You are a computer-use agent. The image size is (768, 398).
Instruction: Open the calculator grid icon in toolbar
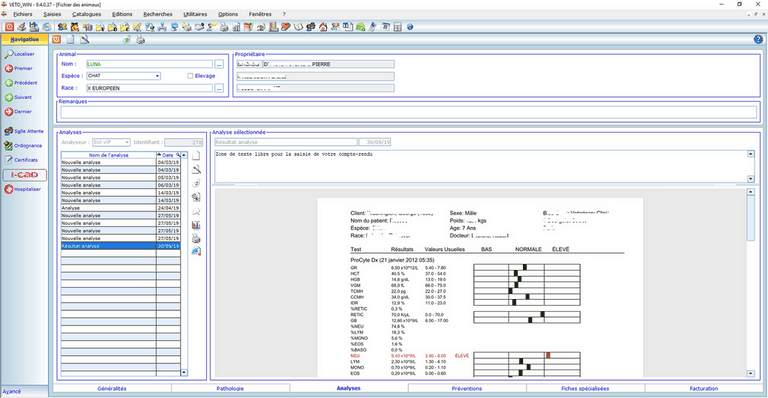[x=398, y=27]
